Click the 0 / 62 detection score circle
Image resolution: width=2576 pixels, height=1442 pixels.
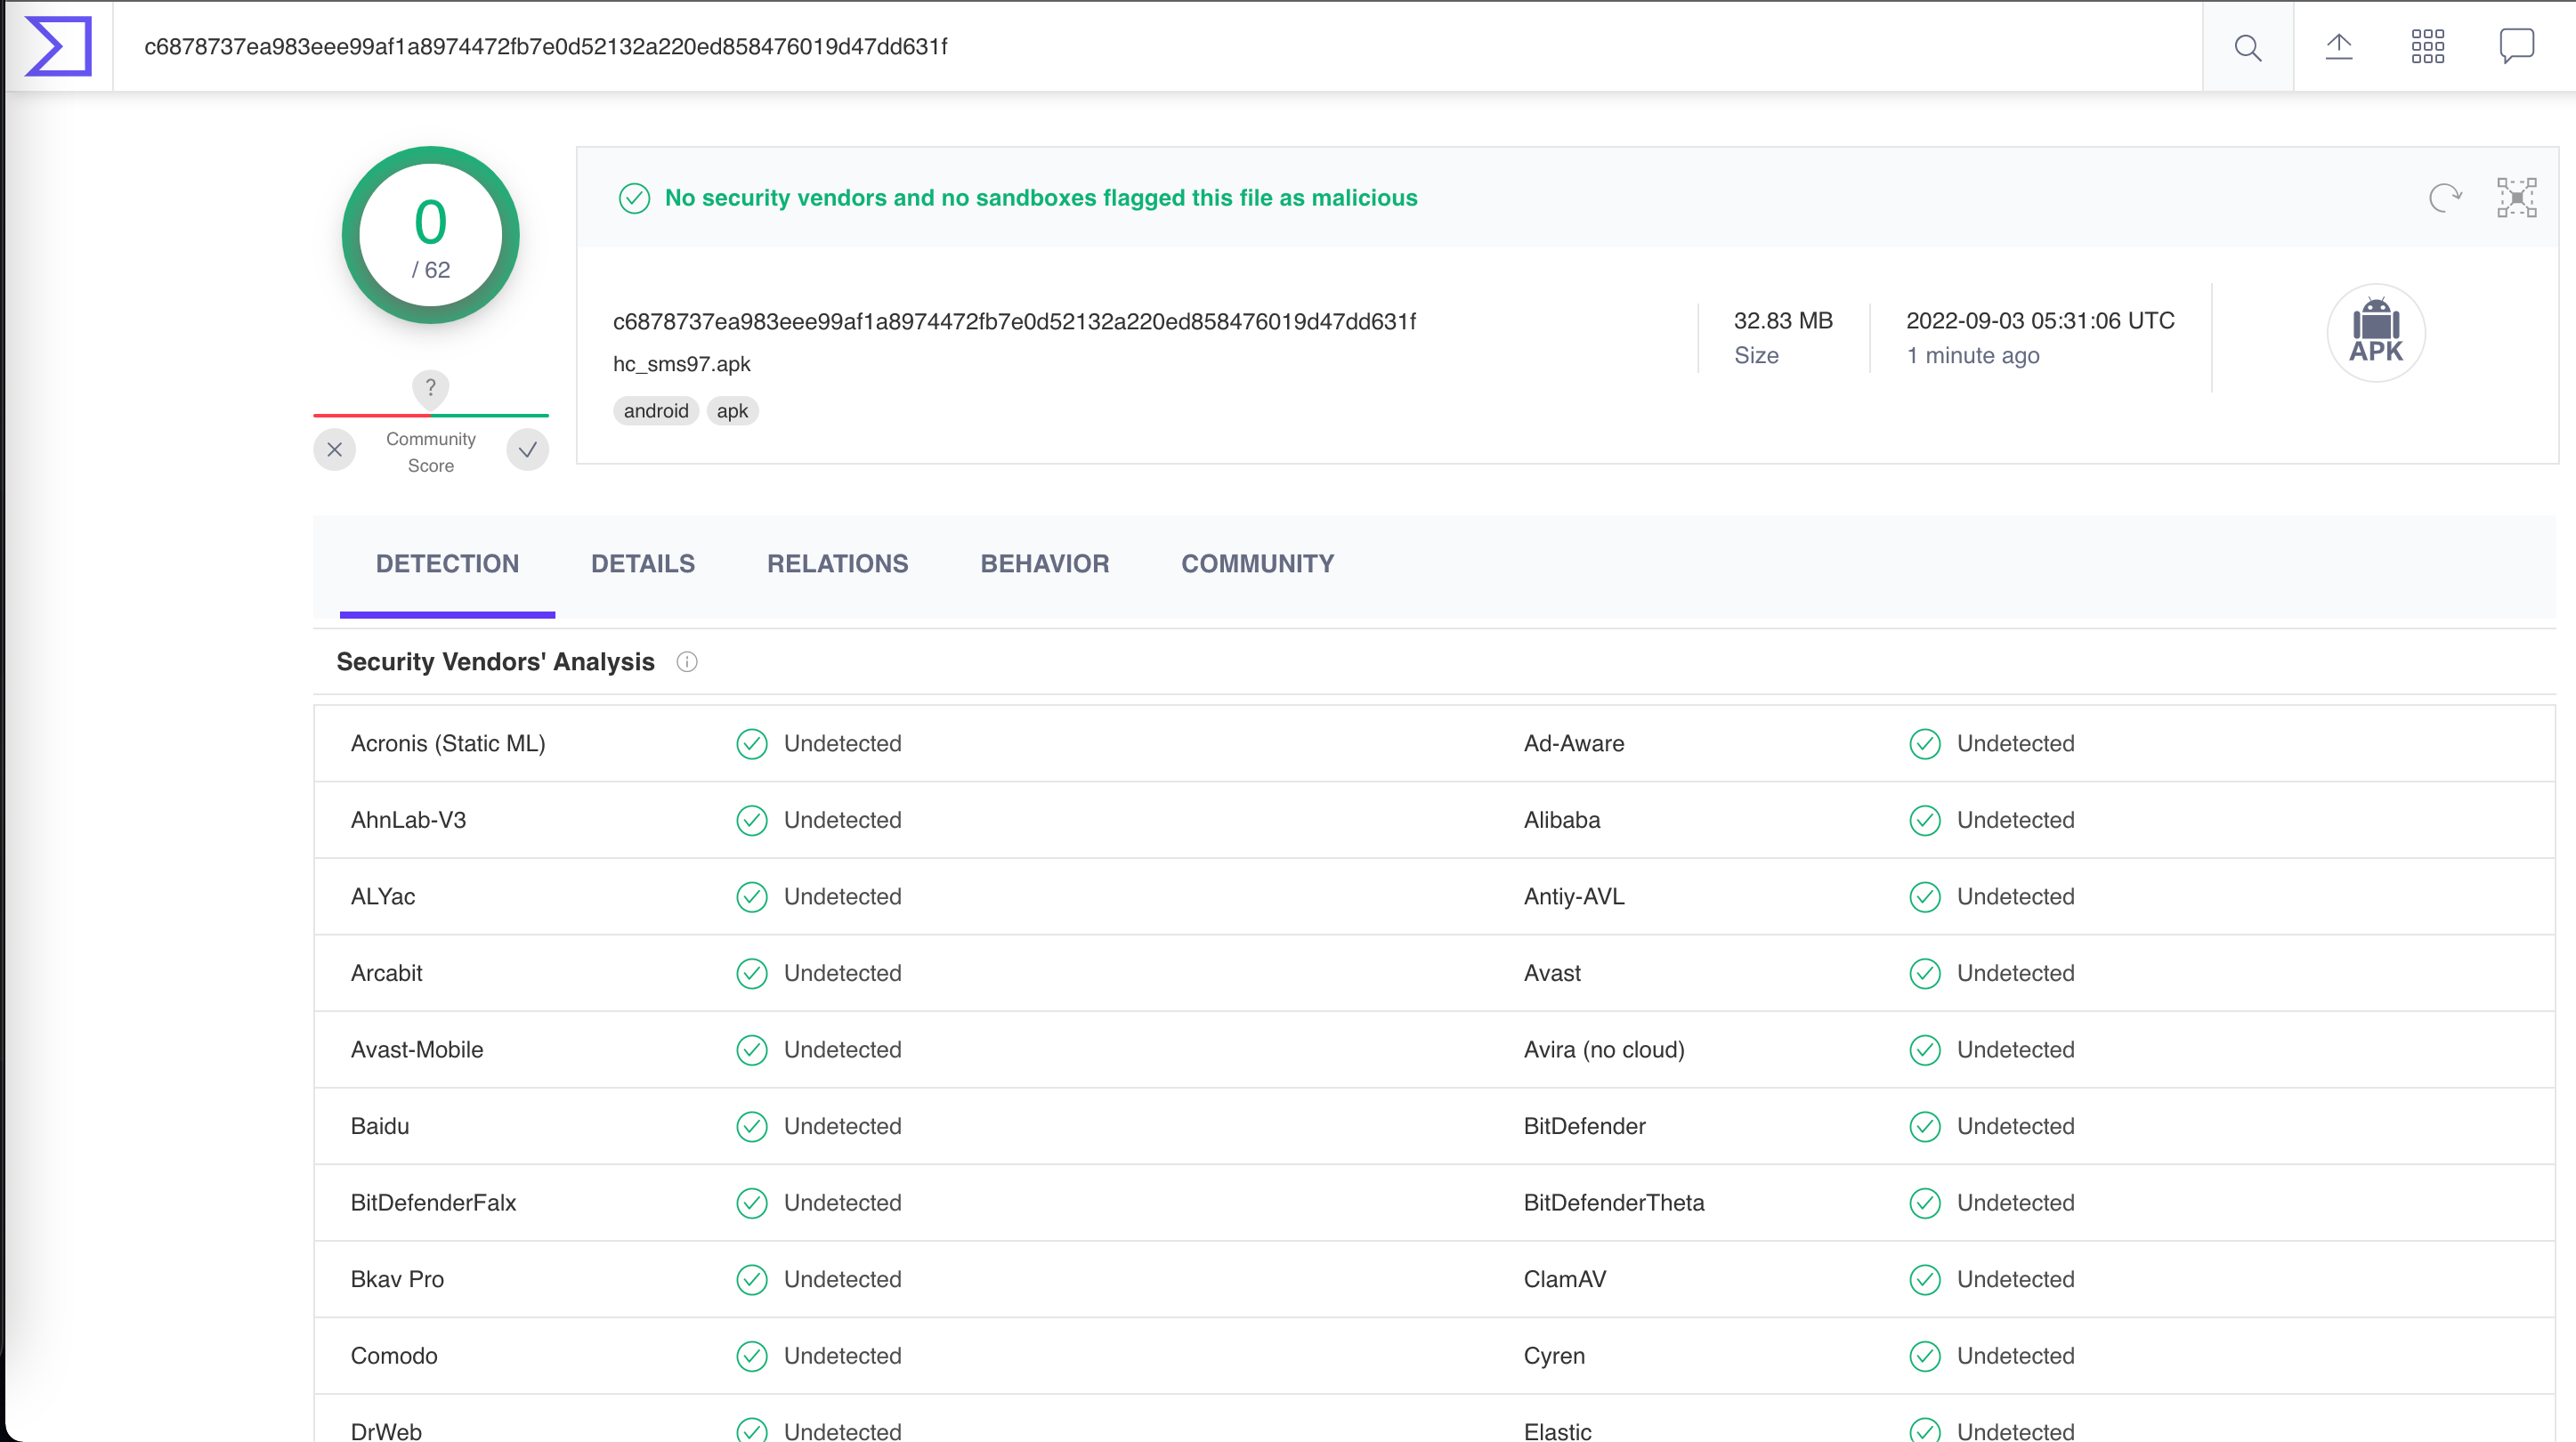pyautogui.click(x=430, y=236)
